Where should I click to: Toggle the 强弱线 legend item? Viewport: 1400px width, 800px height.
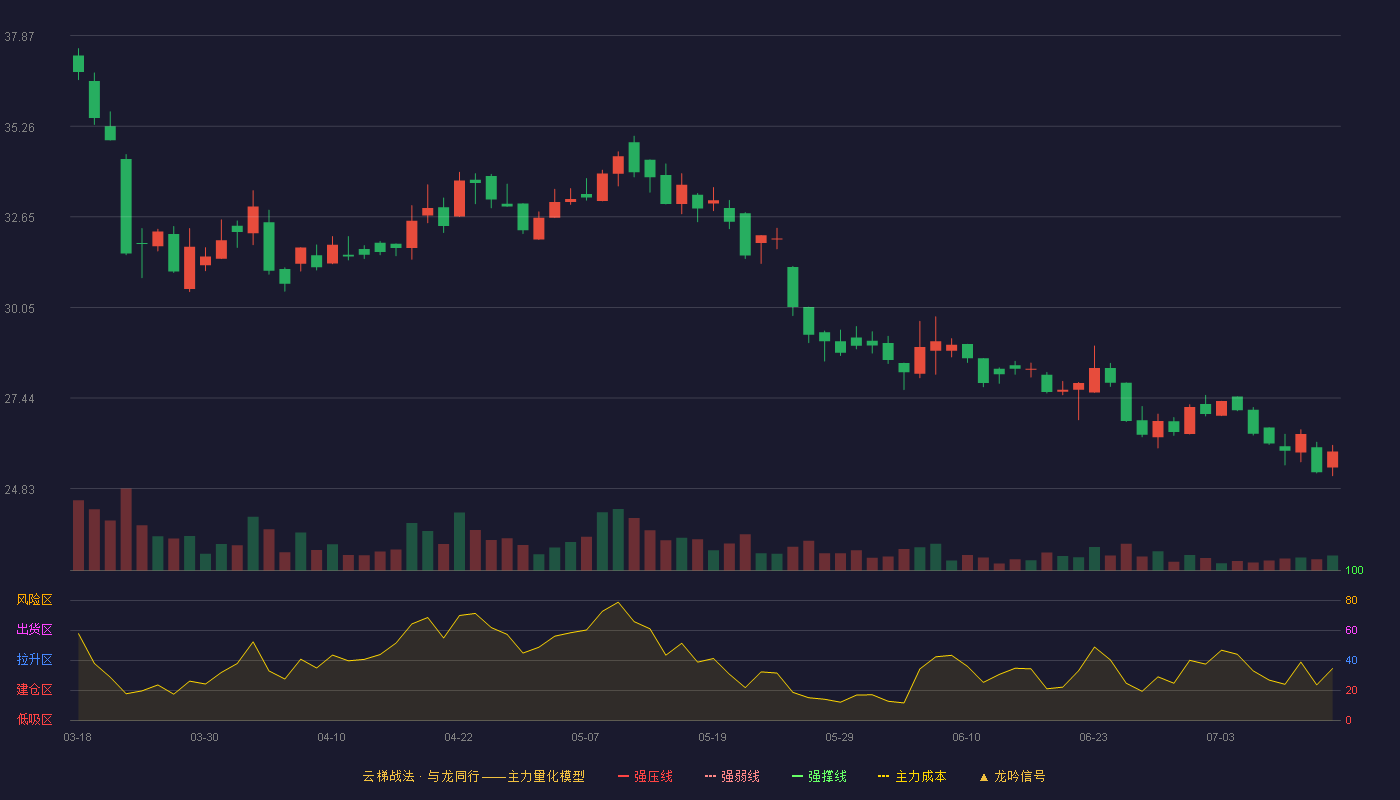[x=732, y=776]
